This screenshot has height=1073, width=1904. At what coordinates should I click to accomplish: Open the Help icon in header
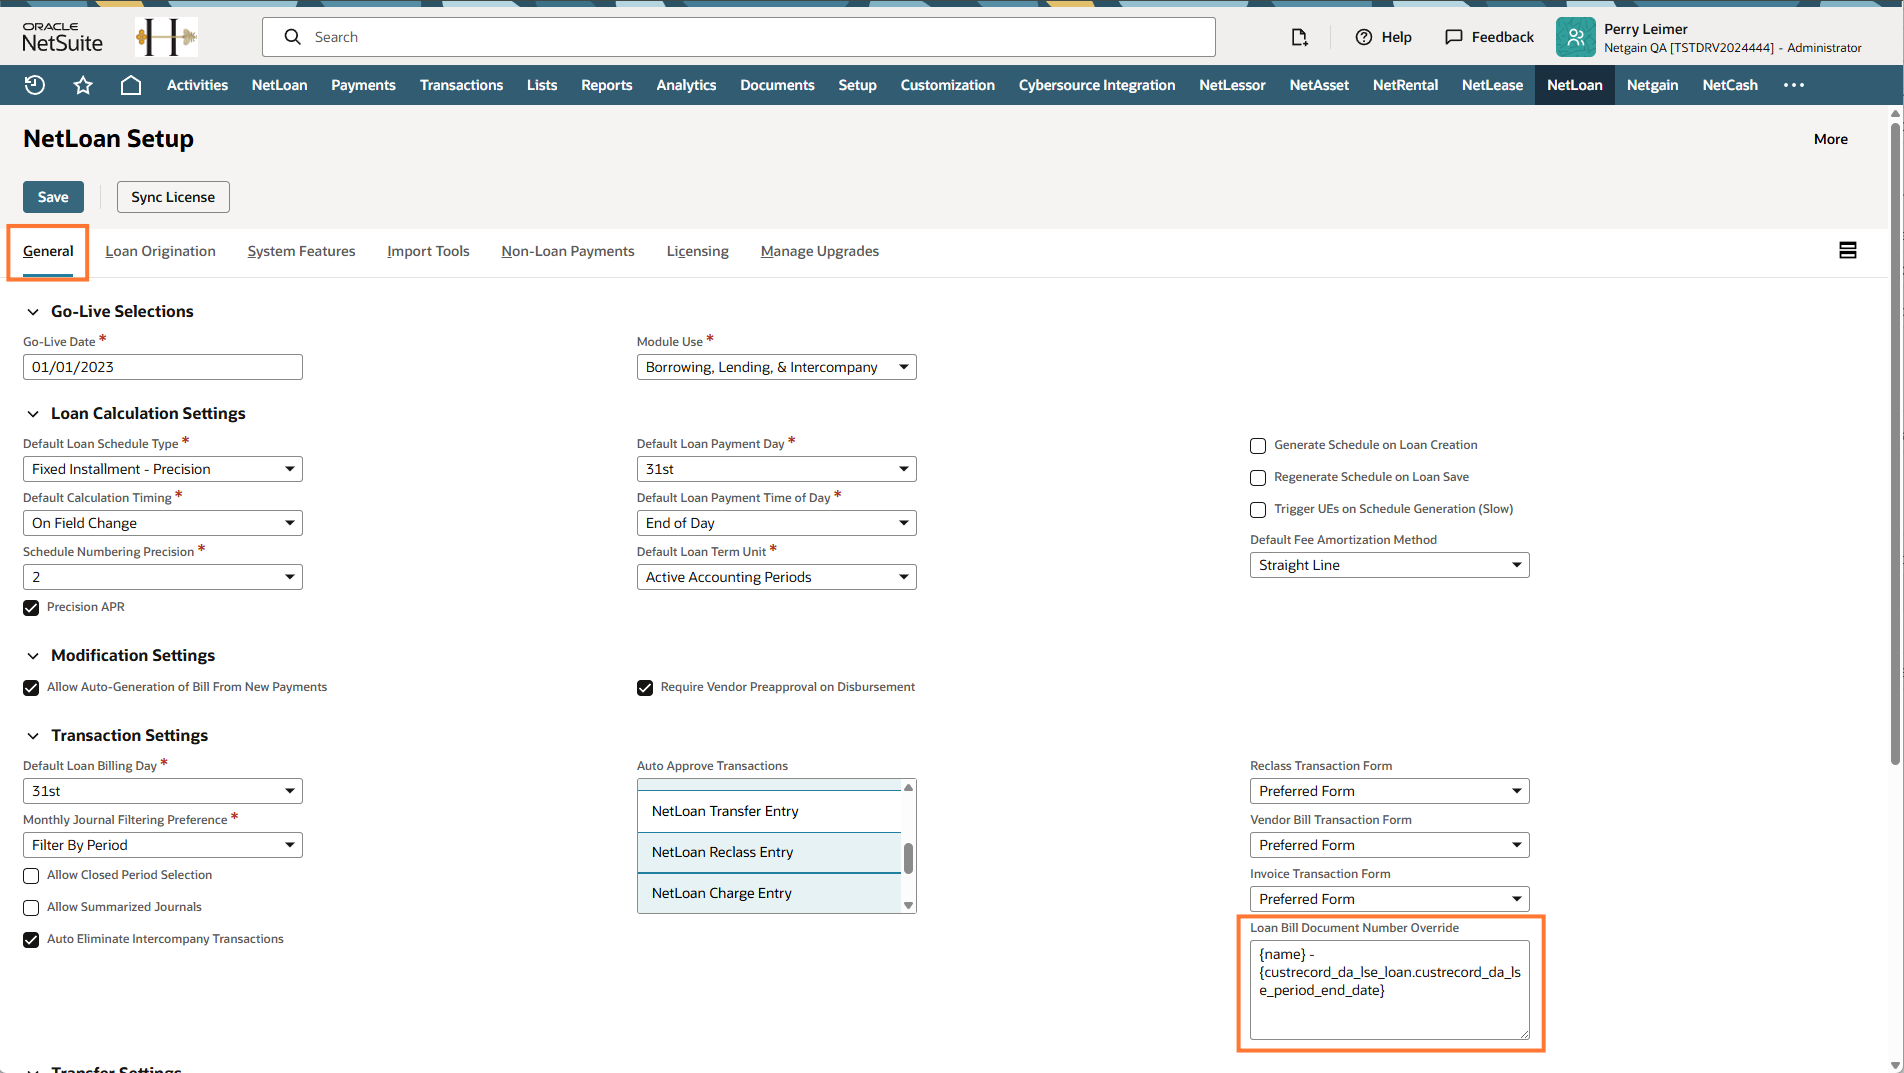pos(1364,37)
